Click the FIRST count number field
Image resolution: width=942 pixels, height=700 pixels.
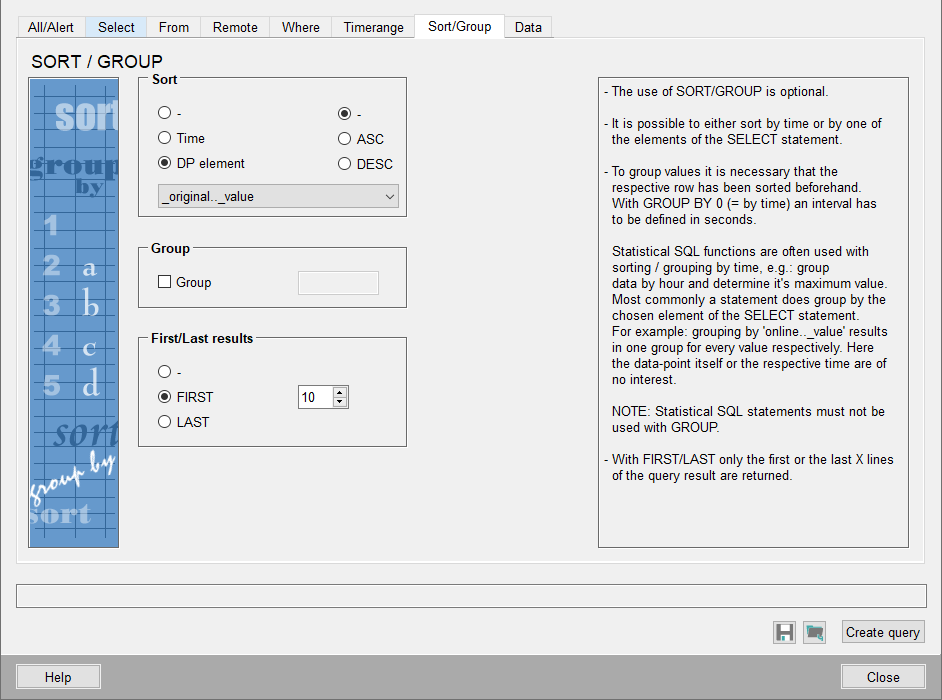314,397
